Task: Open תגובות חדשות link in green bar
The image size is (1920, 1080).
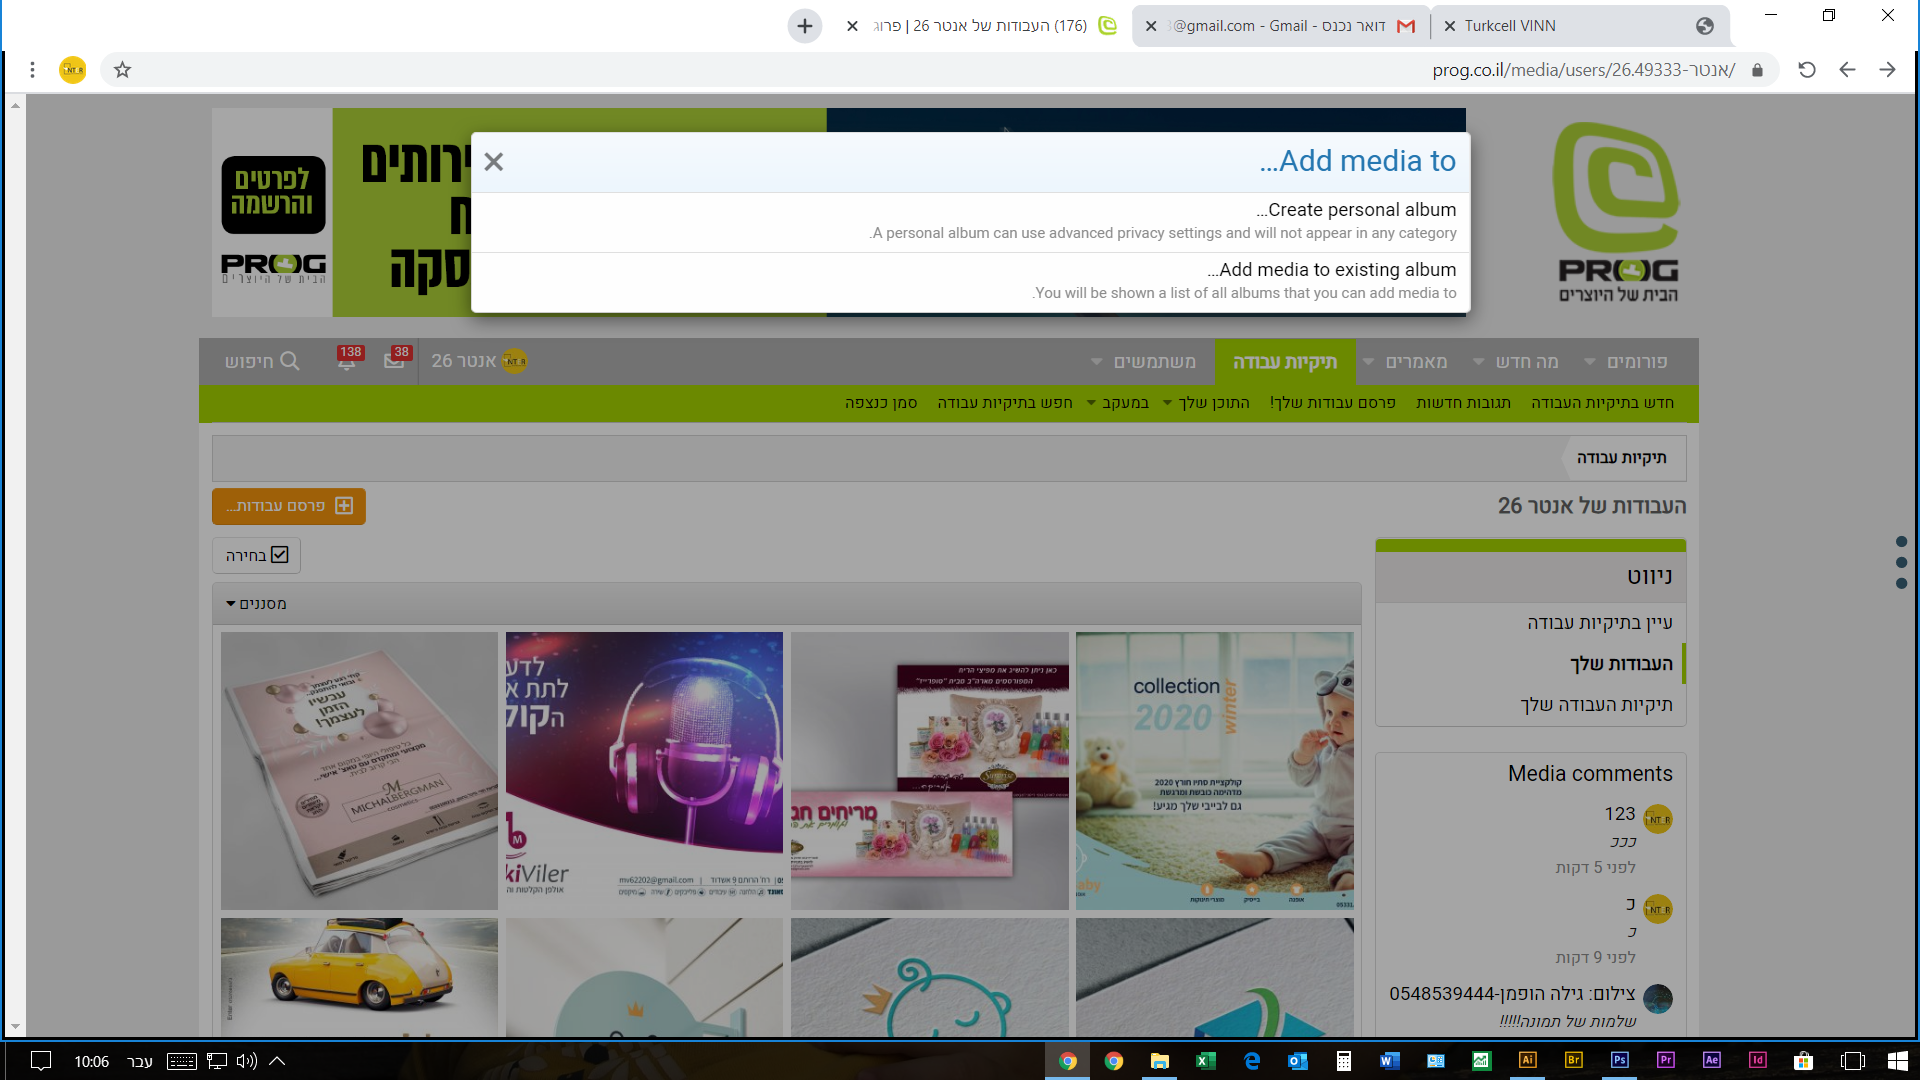Action: [1463, 403]
